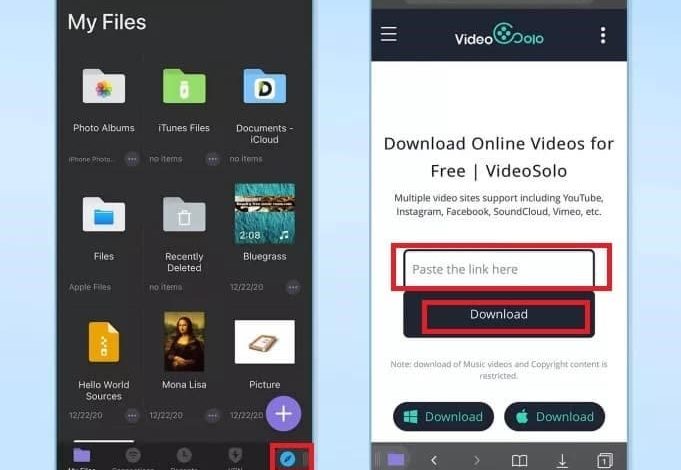Viewport: 681px width, 470px height.
Task: Click the dark Download button under link field
Action: coord(499,314)
